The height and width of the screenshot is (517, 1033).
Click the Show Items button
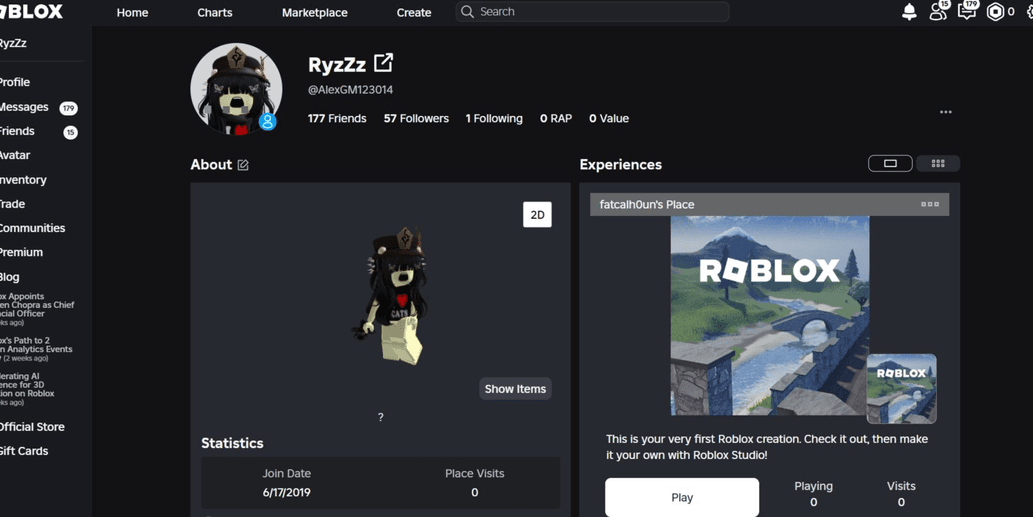(x=515, y=389)
